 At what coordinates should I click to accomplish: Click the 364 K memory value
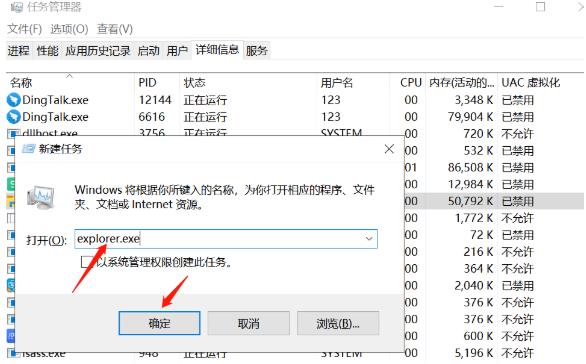tap(478, 269)
